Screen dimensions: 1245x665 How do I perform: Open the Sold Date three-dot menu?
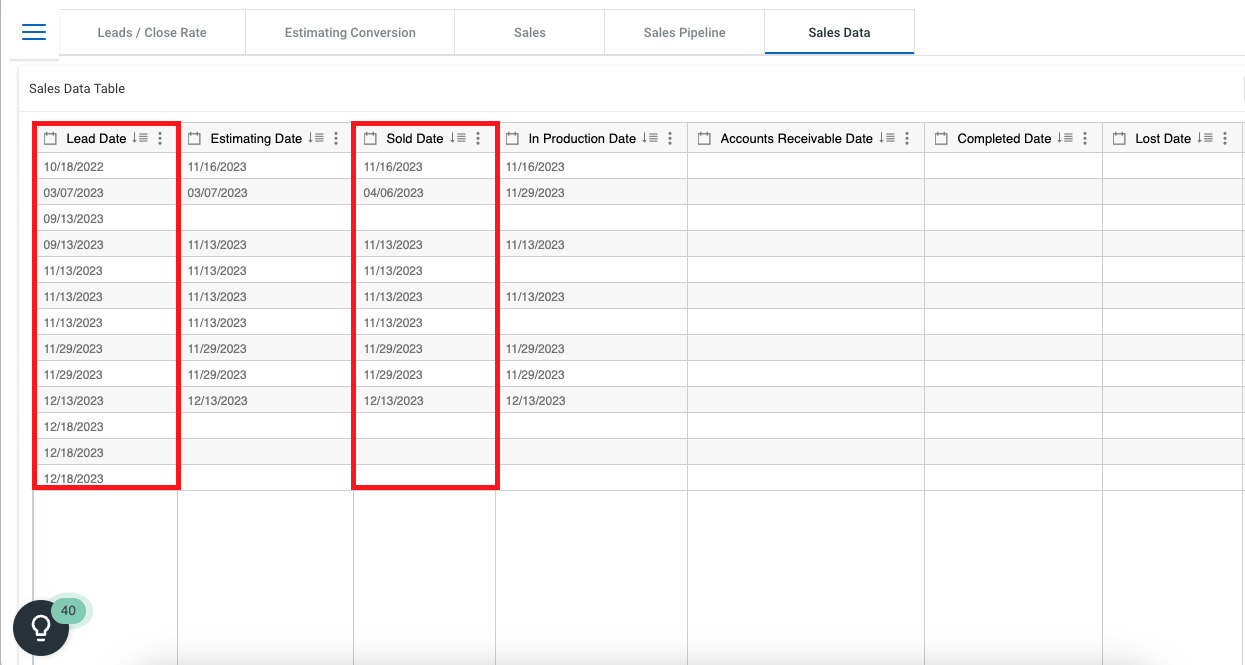point(478,138)
